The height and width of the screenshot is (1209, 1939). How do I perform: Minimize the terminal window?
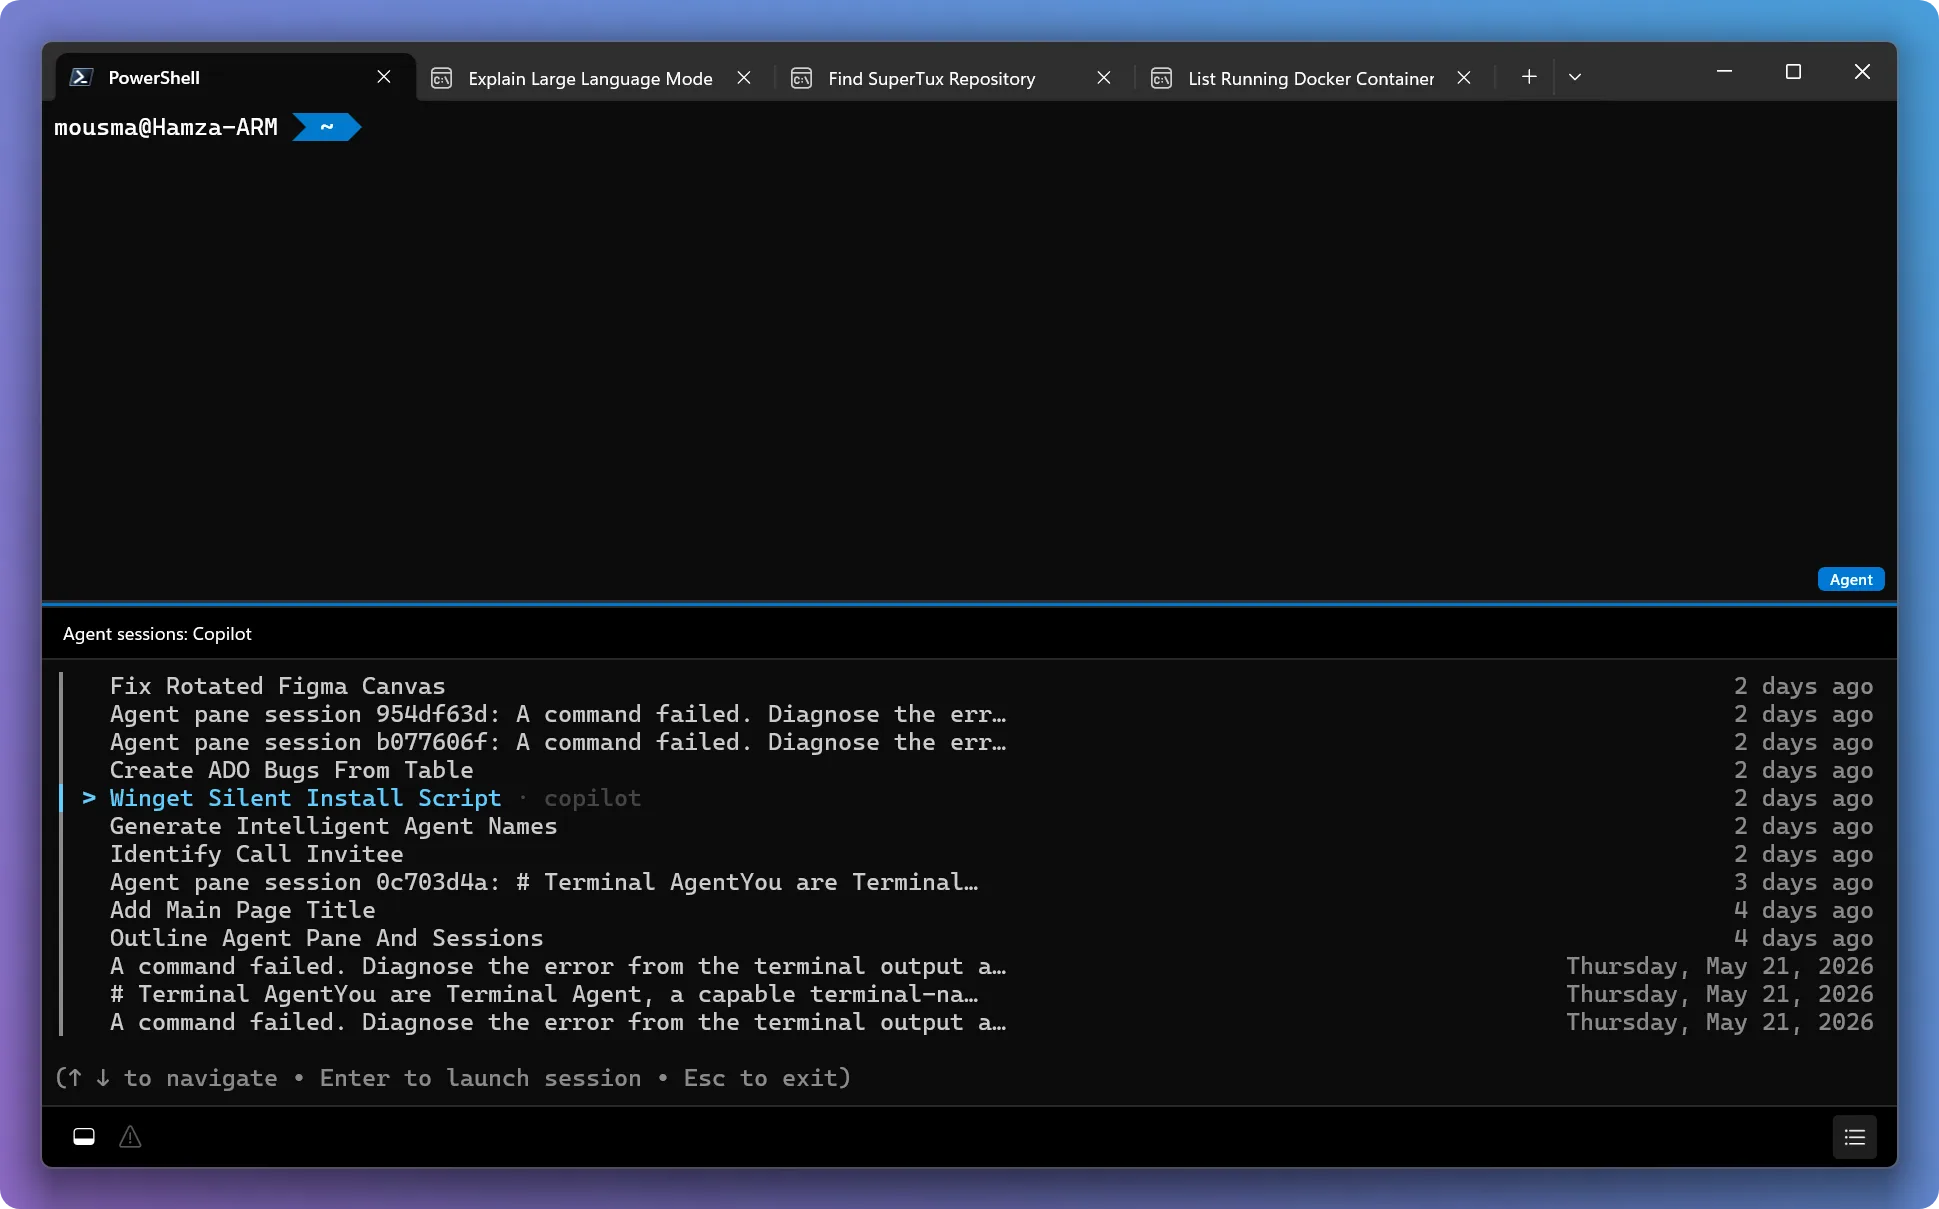pyautogui.click(x=1724, y=72)
